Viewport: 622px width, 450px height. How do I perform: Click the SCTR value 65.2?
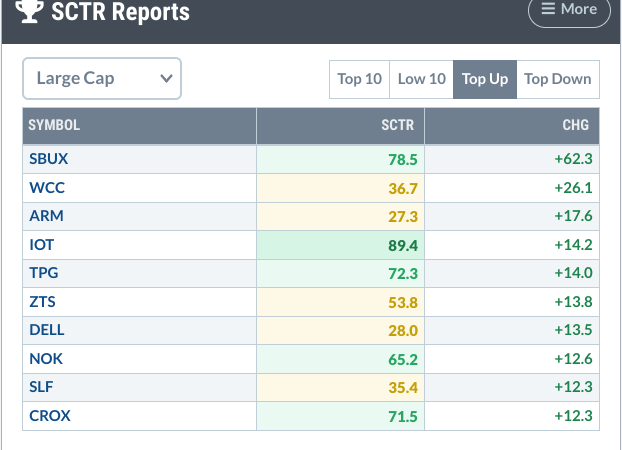coord(403,360)
